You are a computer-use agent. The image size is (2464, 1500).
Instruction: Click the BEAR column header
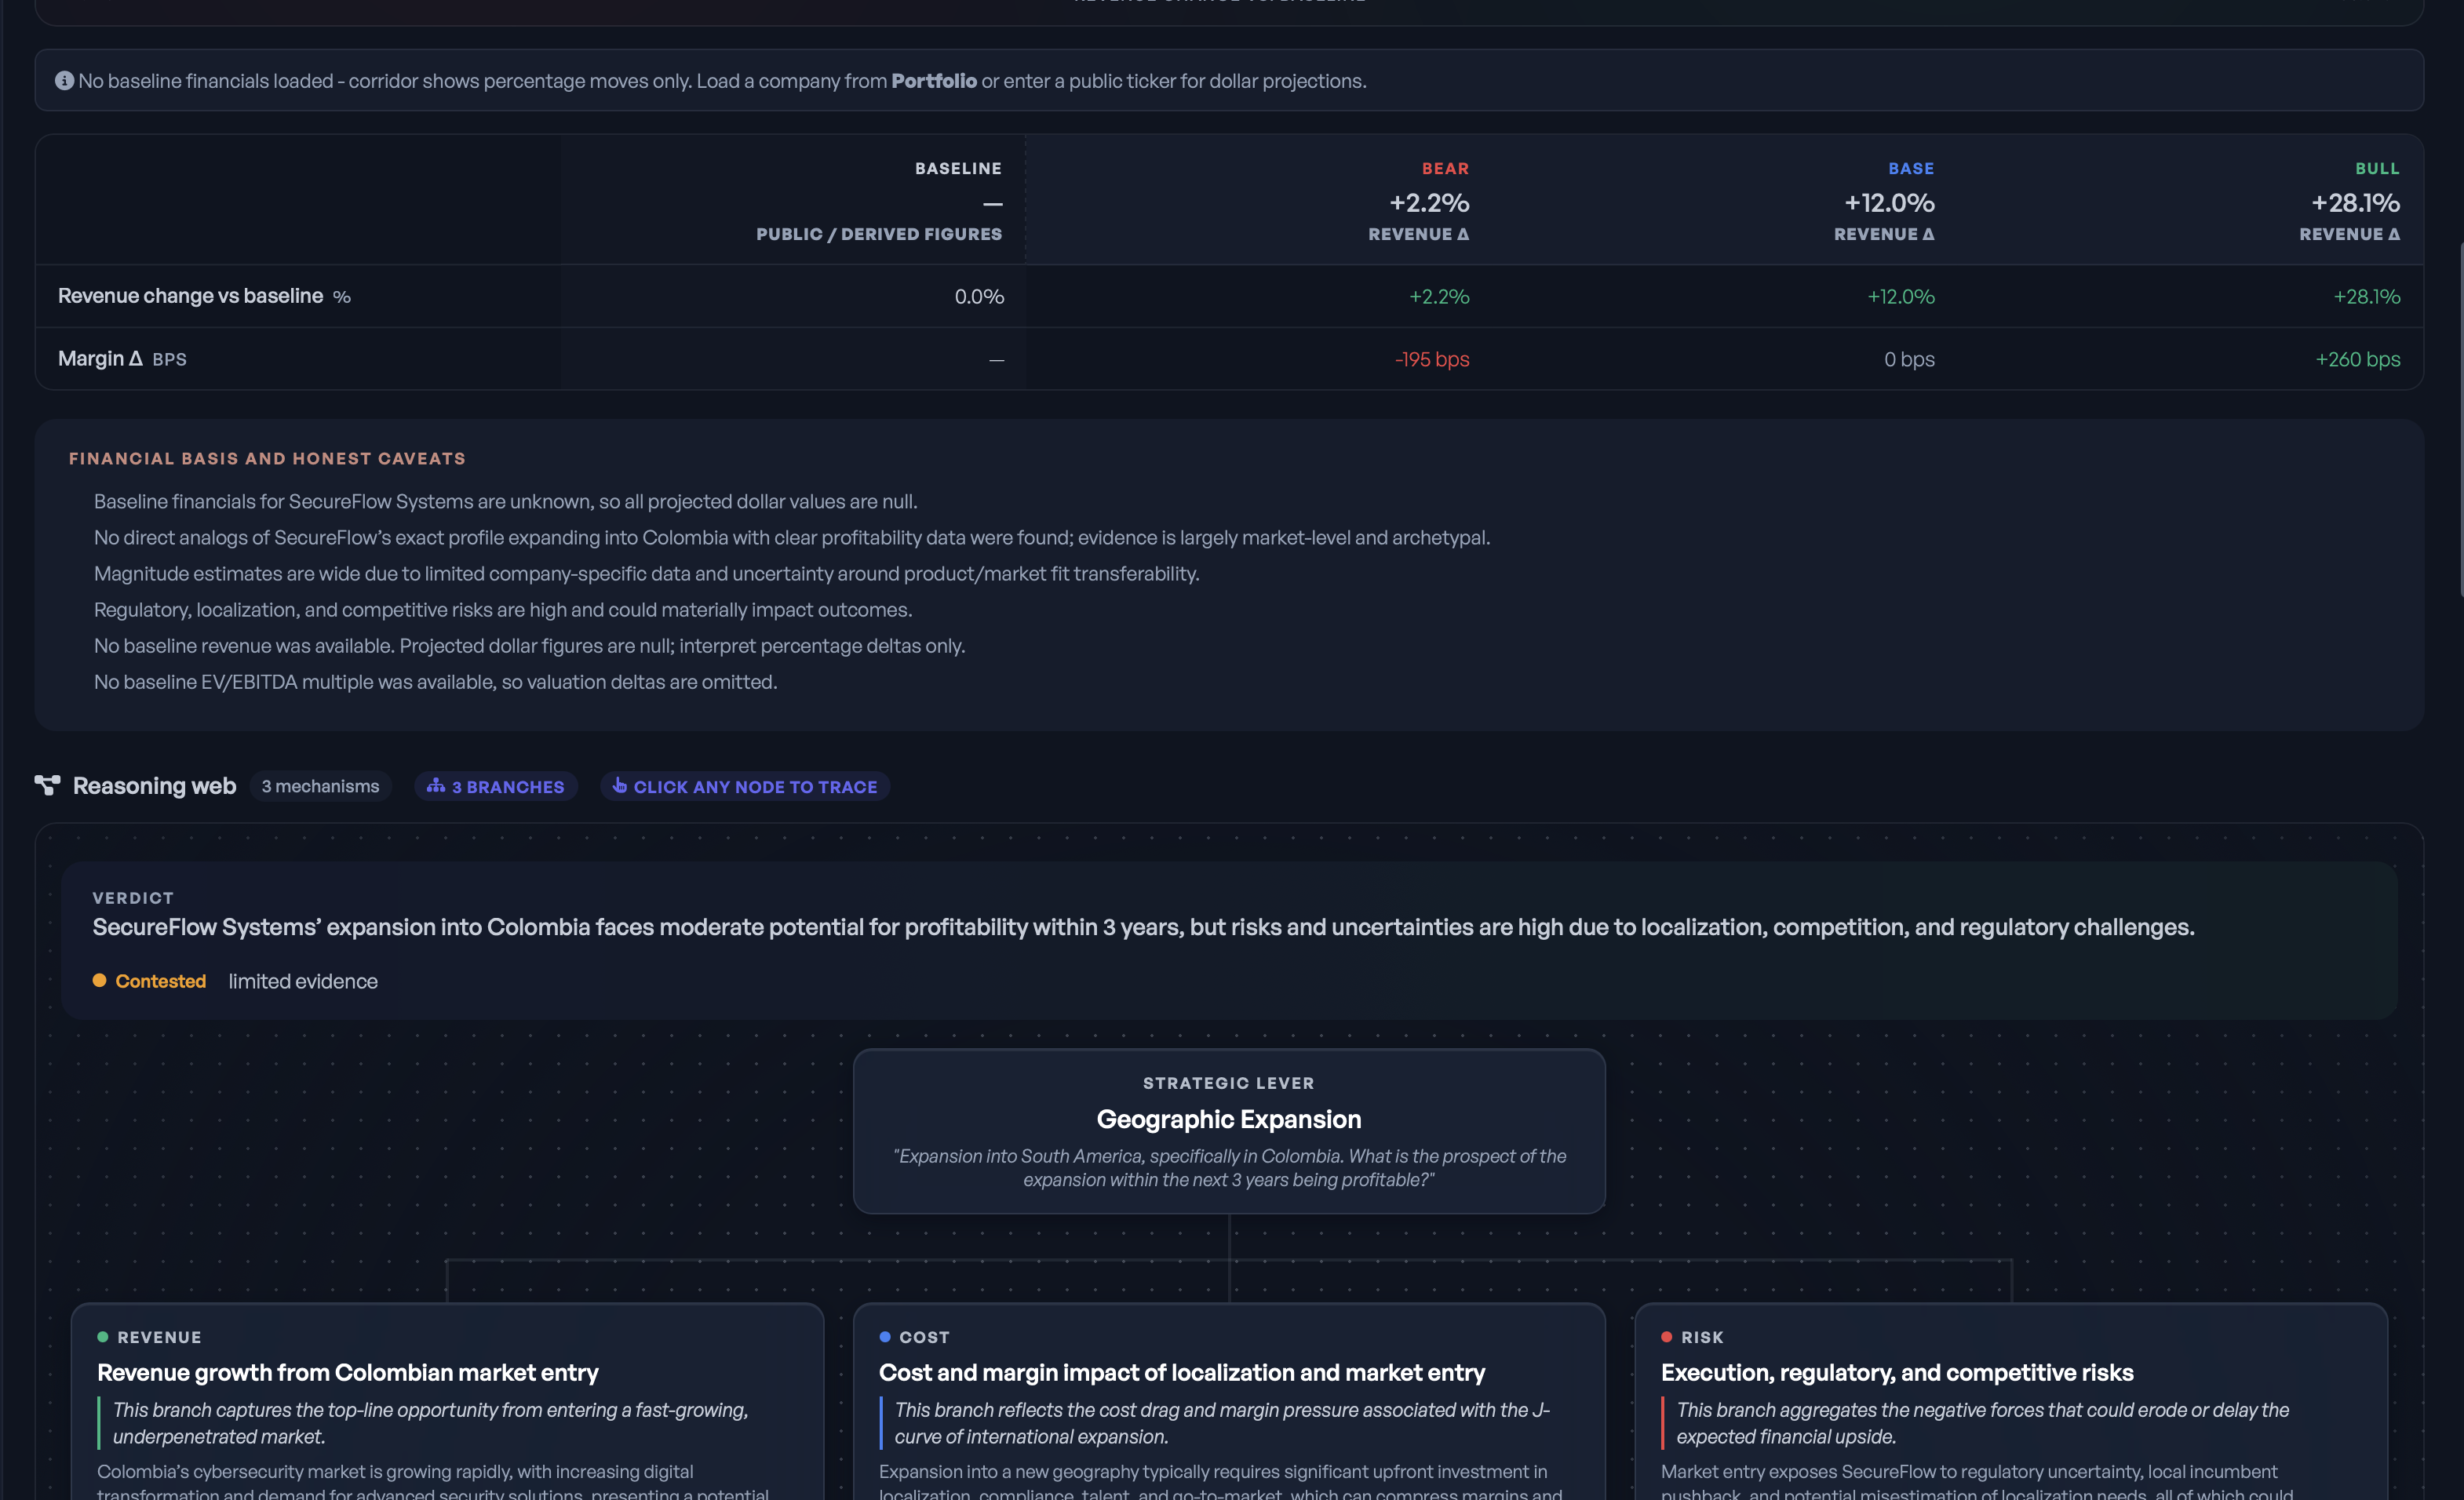tap(1445, 169)
